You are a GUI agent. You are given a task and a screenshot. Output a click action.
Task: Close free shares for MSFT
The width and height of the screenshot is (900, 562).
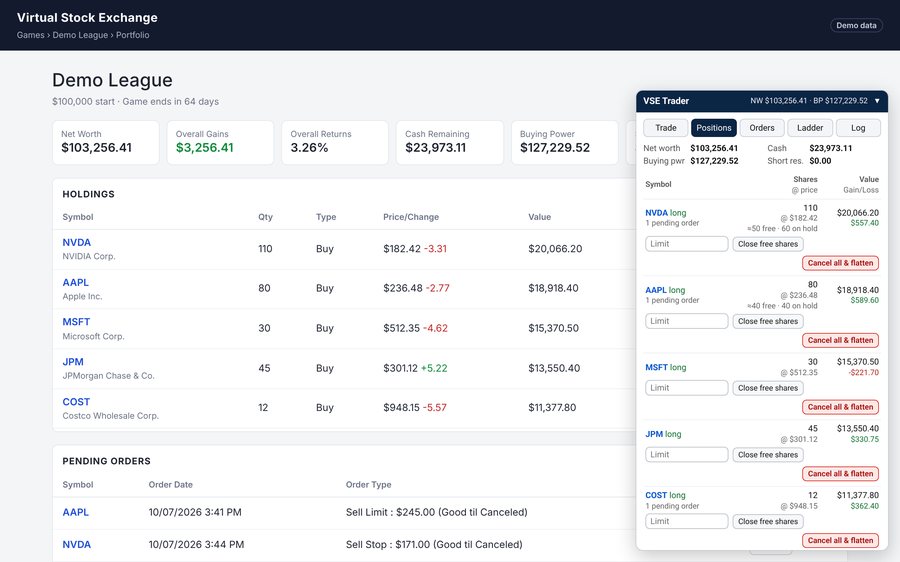coord(768,388)
